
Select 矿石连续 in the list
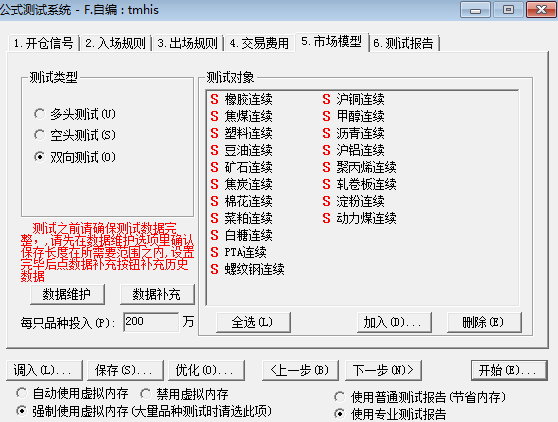click(248, 167)
